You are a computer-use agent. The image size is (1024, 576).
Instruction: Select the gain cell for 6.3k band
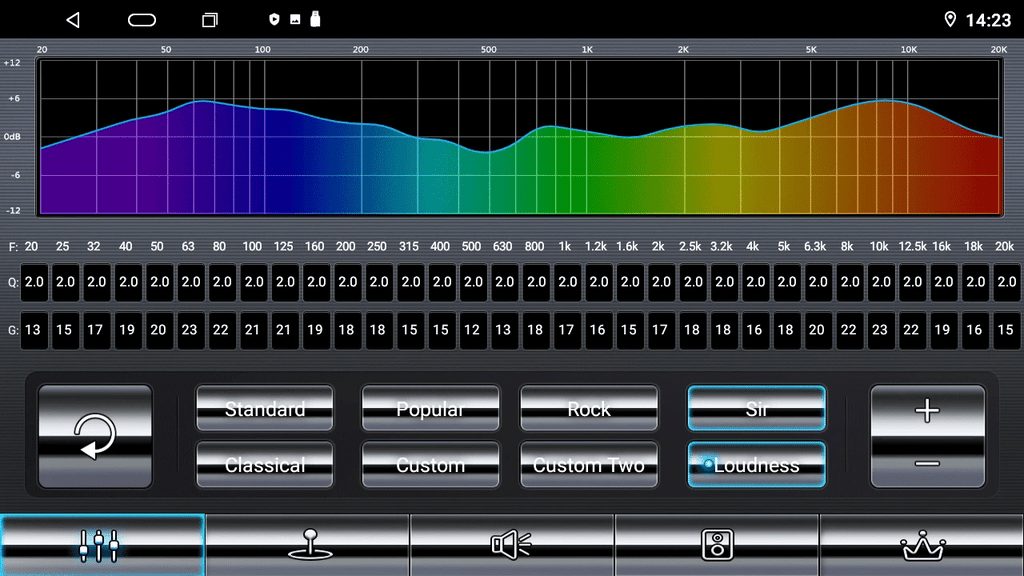pos(818,330)
